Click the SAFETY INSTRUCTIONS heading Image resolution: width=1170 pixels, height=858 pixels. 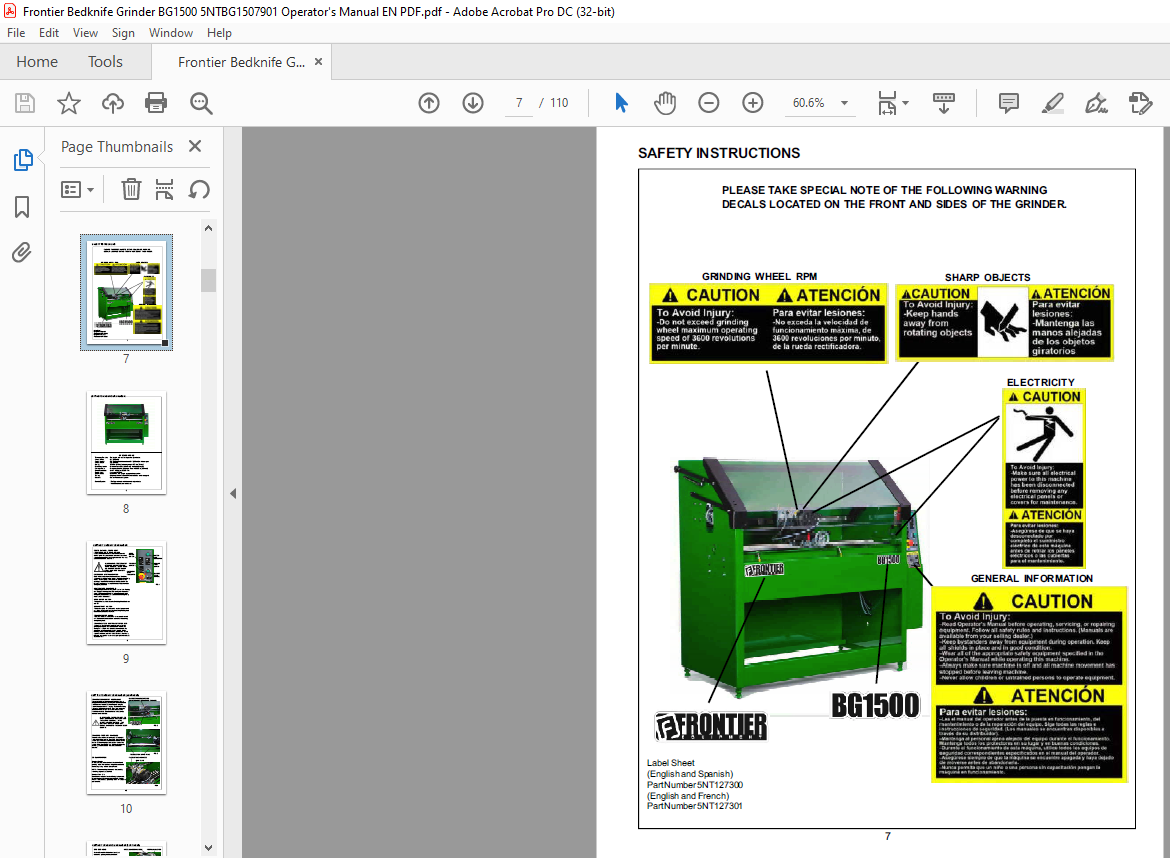(719, 153)
